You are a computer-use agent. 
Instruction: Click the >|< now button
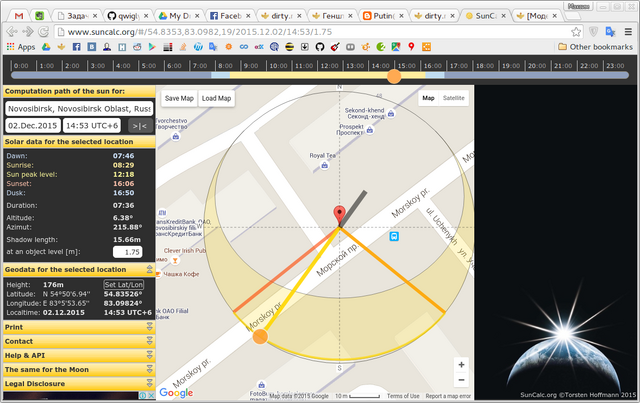[x=140, y=126]
